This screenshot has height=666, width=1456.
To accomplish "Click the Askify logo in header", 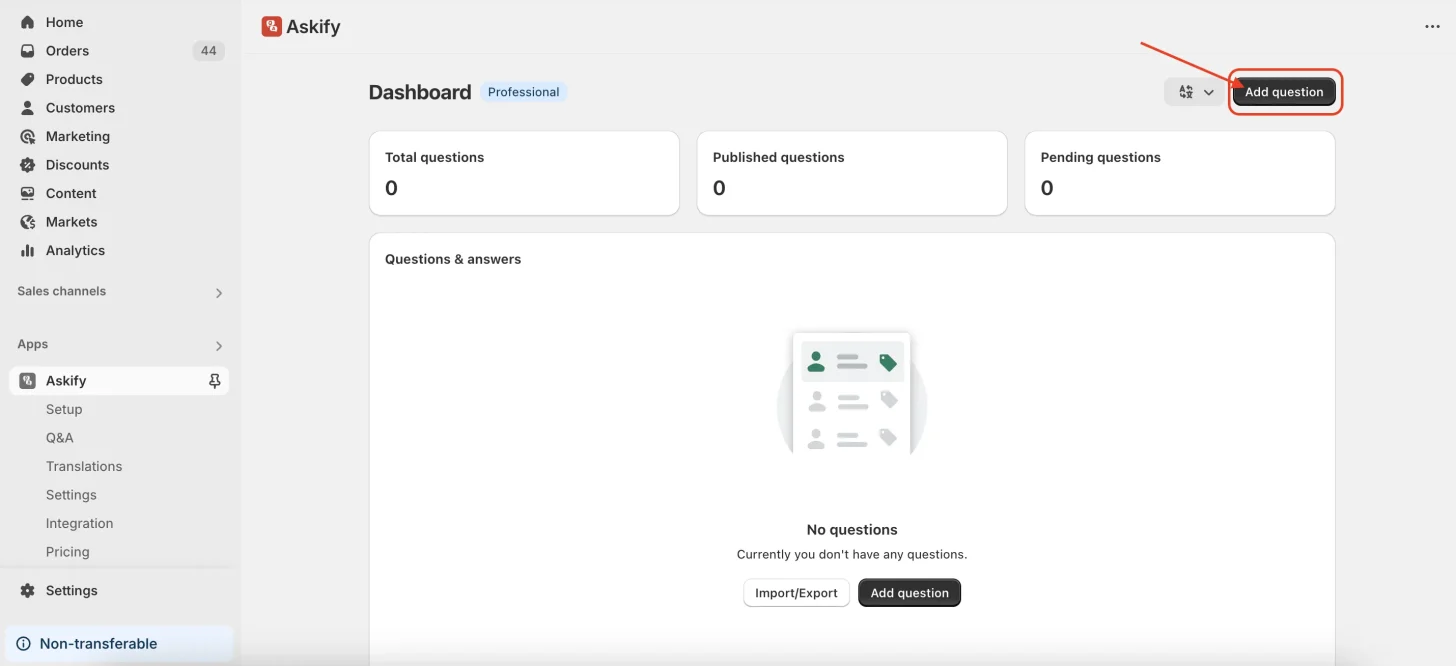I will click(x=271, y=27).
